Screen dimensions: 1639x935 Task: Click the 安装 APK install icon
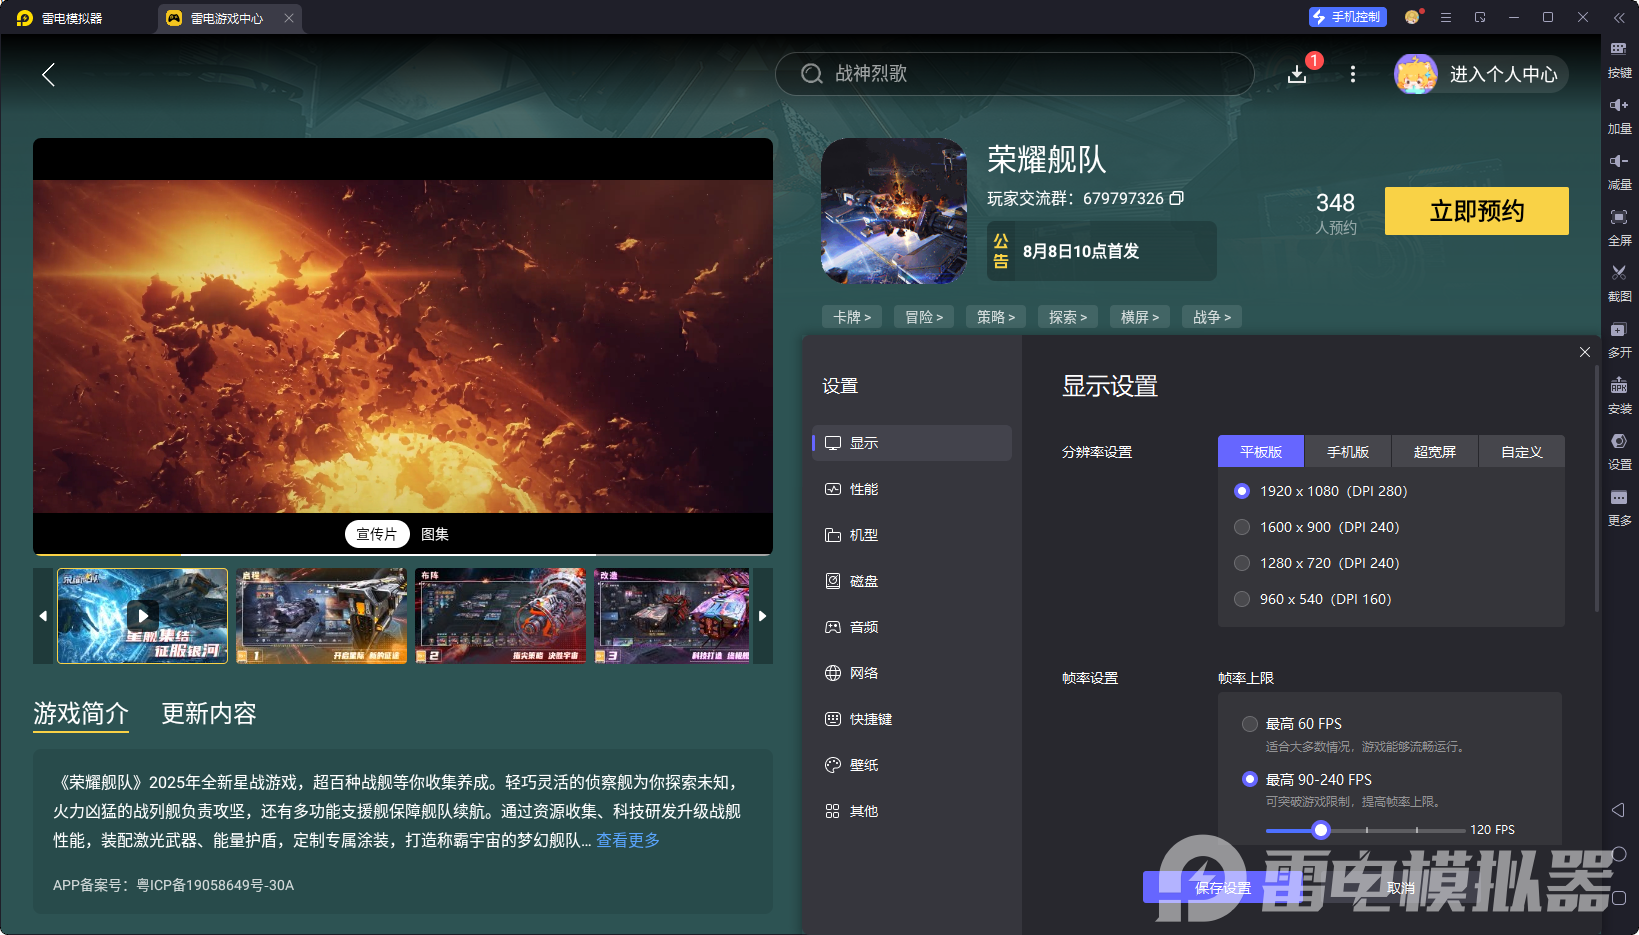pos(1620,395)
